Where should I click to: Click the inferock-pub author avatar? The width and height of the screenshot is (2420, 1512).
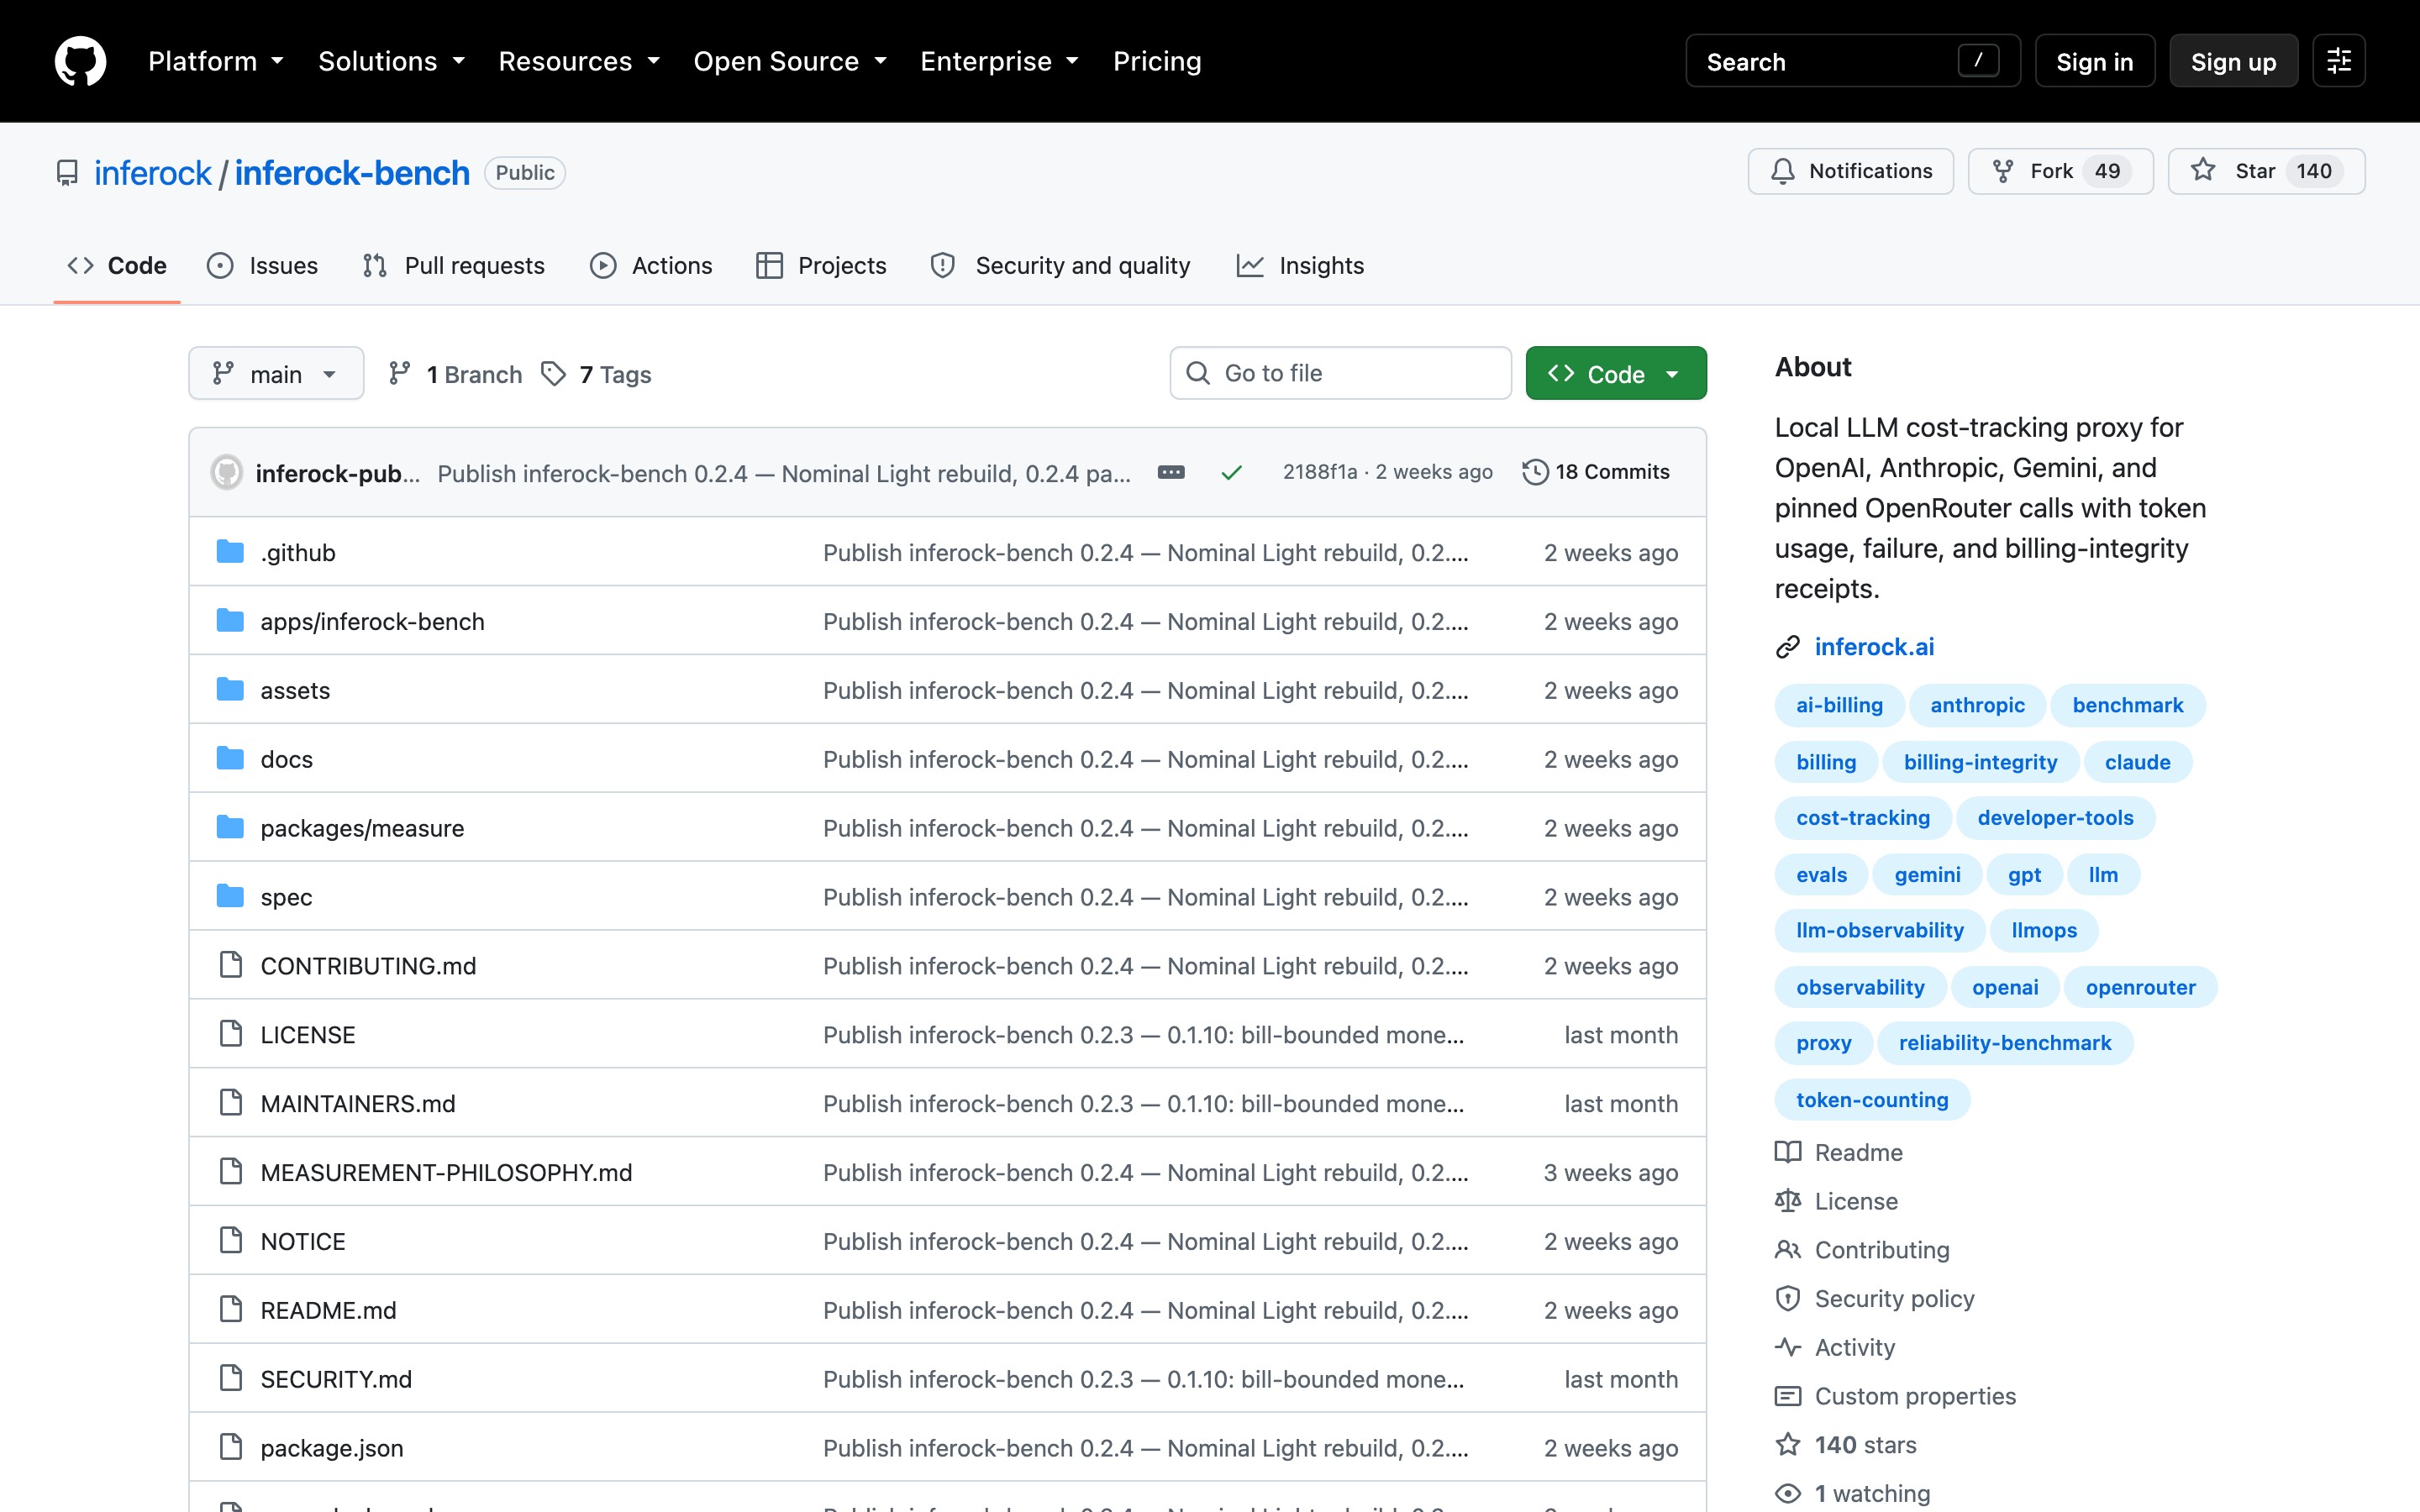pos(227,472)
